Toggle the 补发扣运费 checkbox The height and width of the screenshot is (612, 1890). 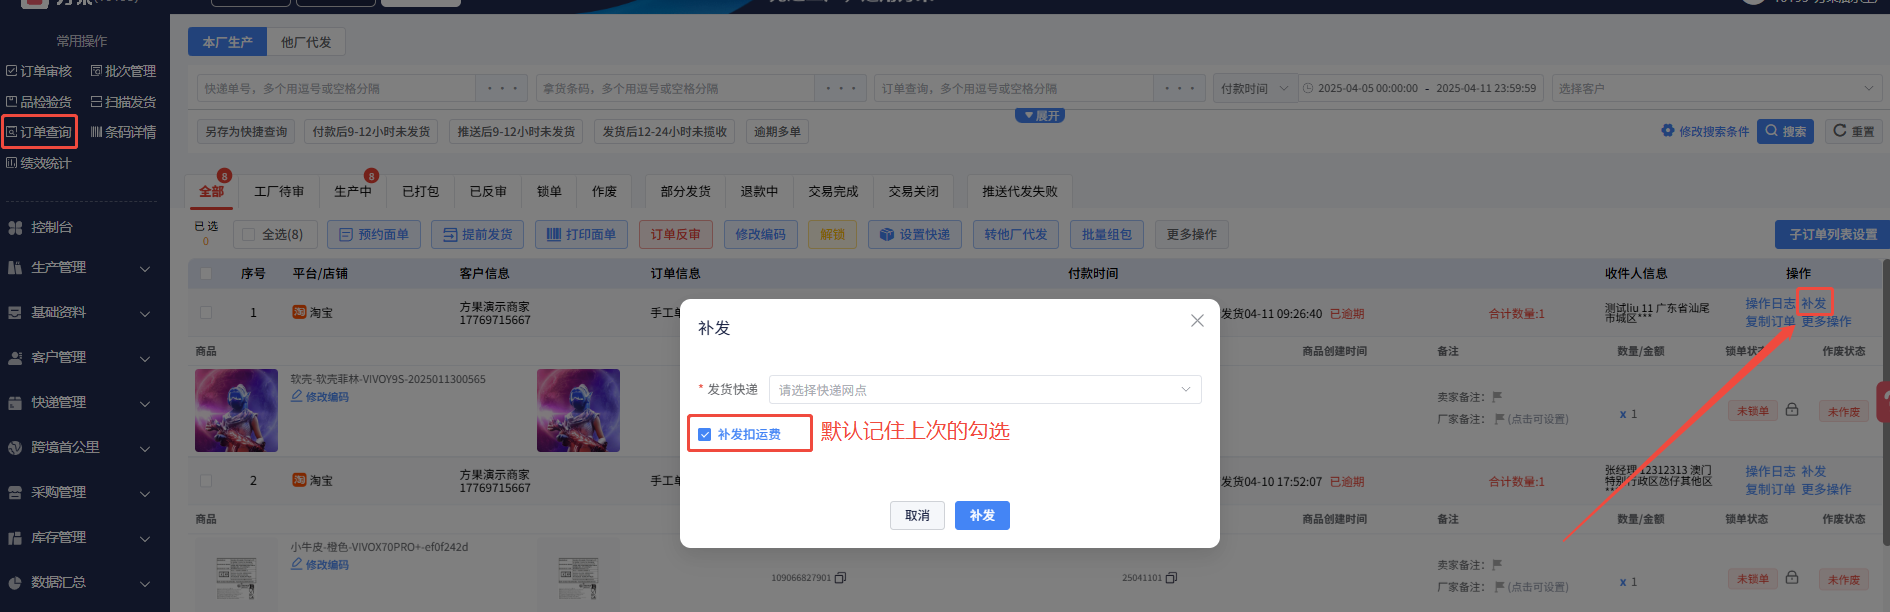coord(704,434)
